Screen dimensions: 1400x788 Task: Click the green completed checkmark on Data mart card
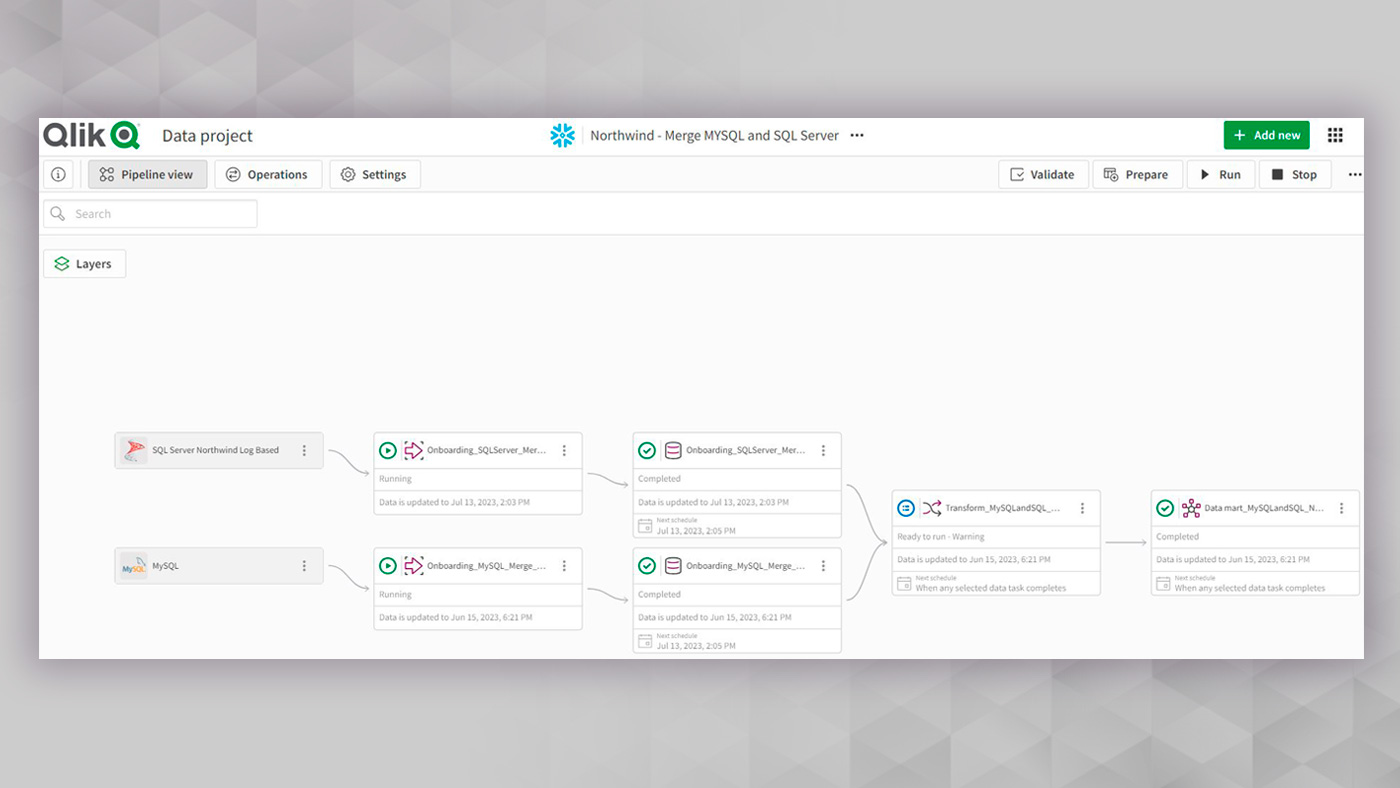click(1165, 508)
